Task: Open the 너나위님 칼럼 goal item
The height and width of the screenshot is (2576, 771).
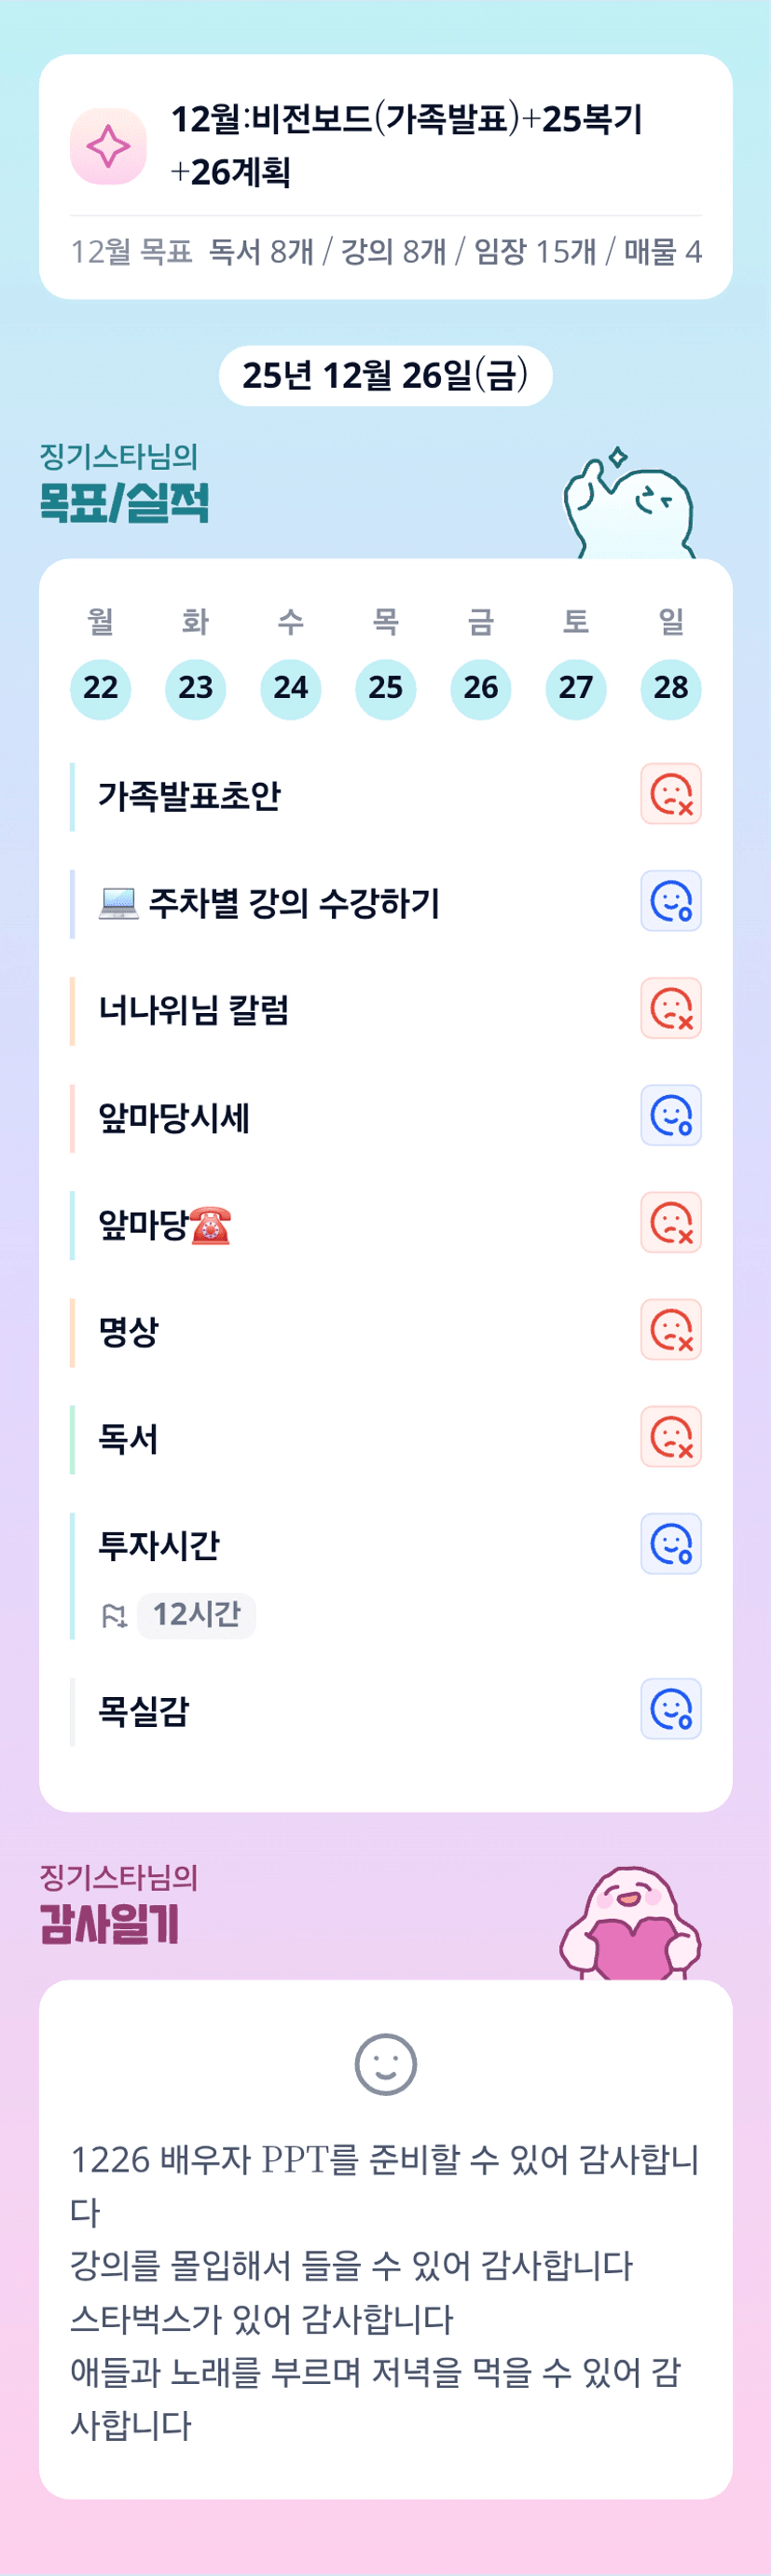Action: 194,1010
